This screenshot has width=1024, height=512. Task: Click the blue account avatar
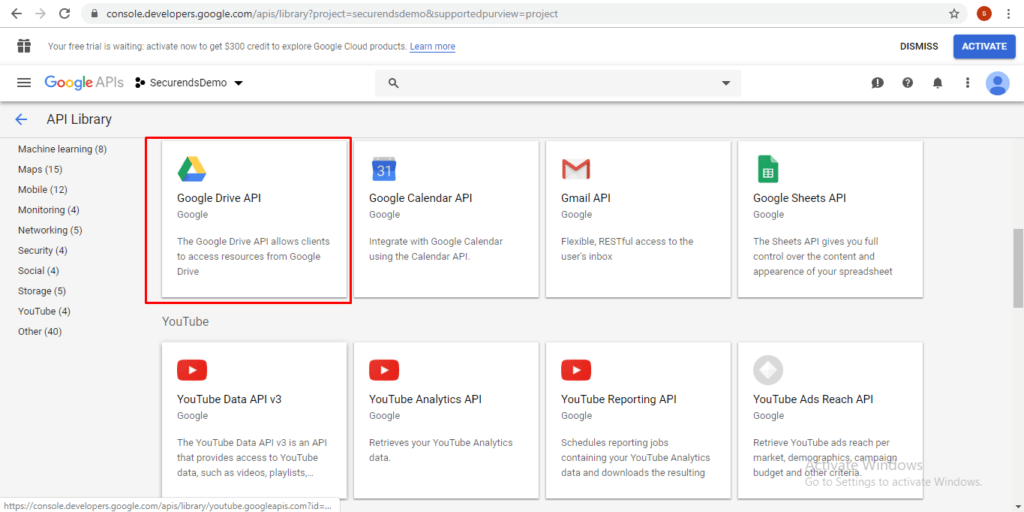point(997,83)
